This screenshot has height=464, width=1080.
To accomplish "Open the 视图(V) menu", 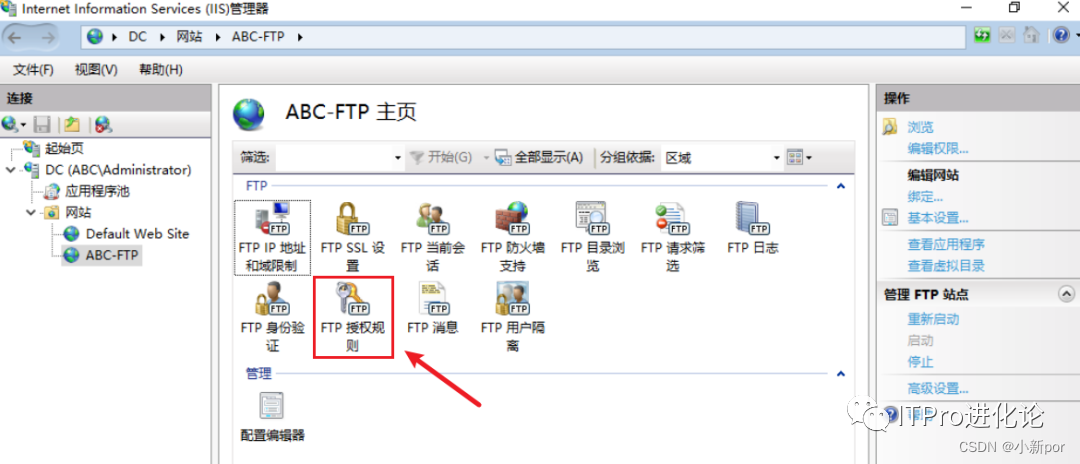I will tap(96, 70).
